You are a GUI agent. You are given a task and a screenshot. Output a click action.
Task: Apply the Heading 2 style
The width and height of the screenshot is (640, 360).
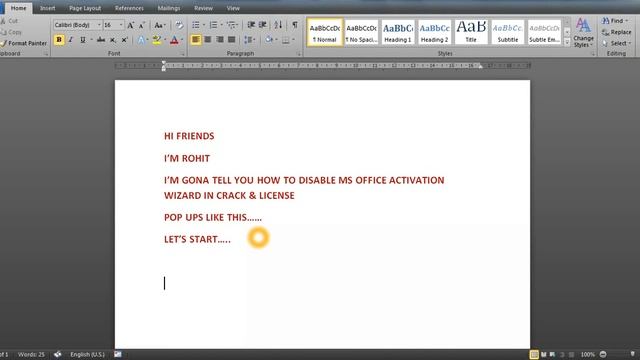point(434,32)
